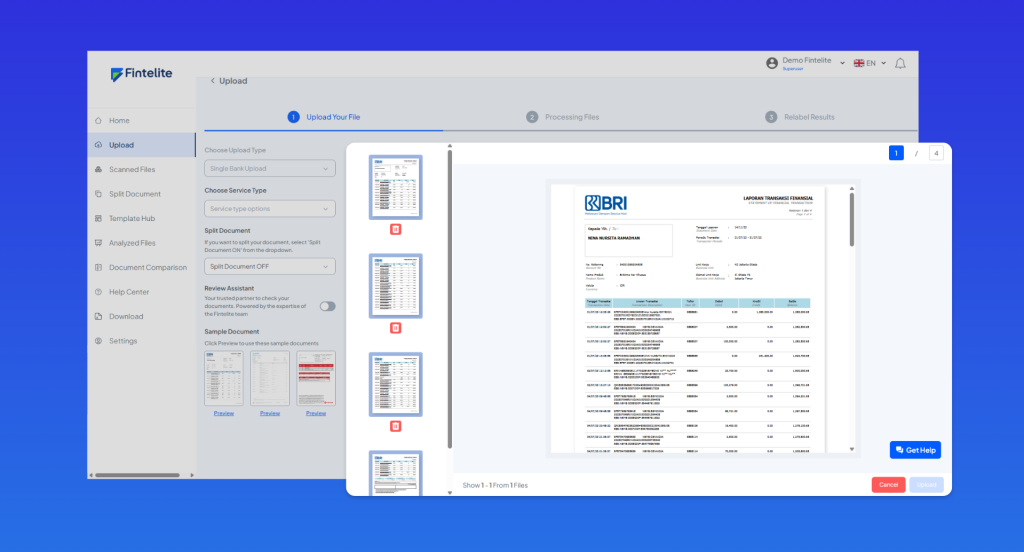Click the Get Help chat button
Viewport: 1024px width, 552px height.
pyautogui.click(x=915, y=450)
